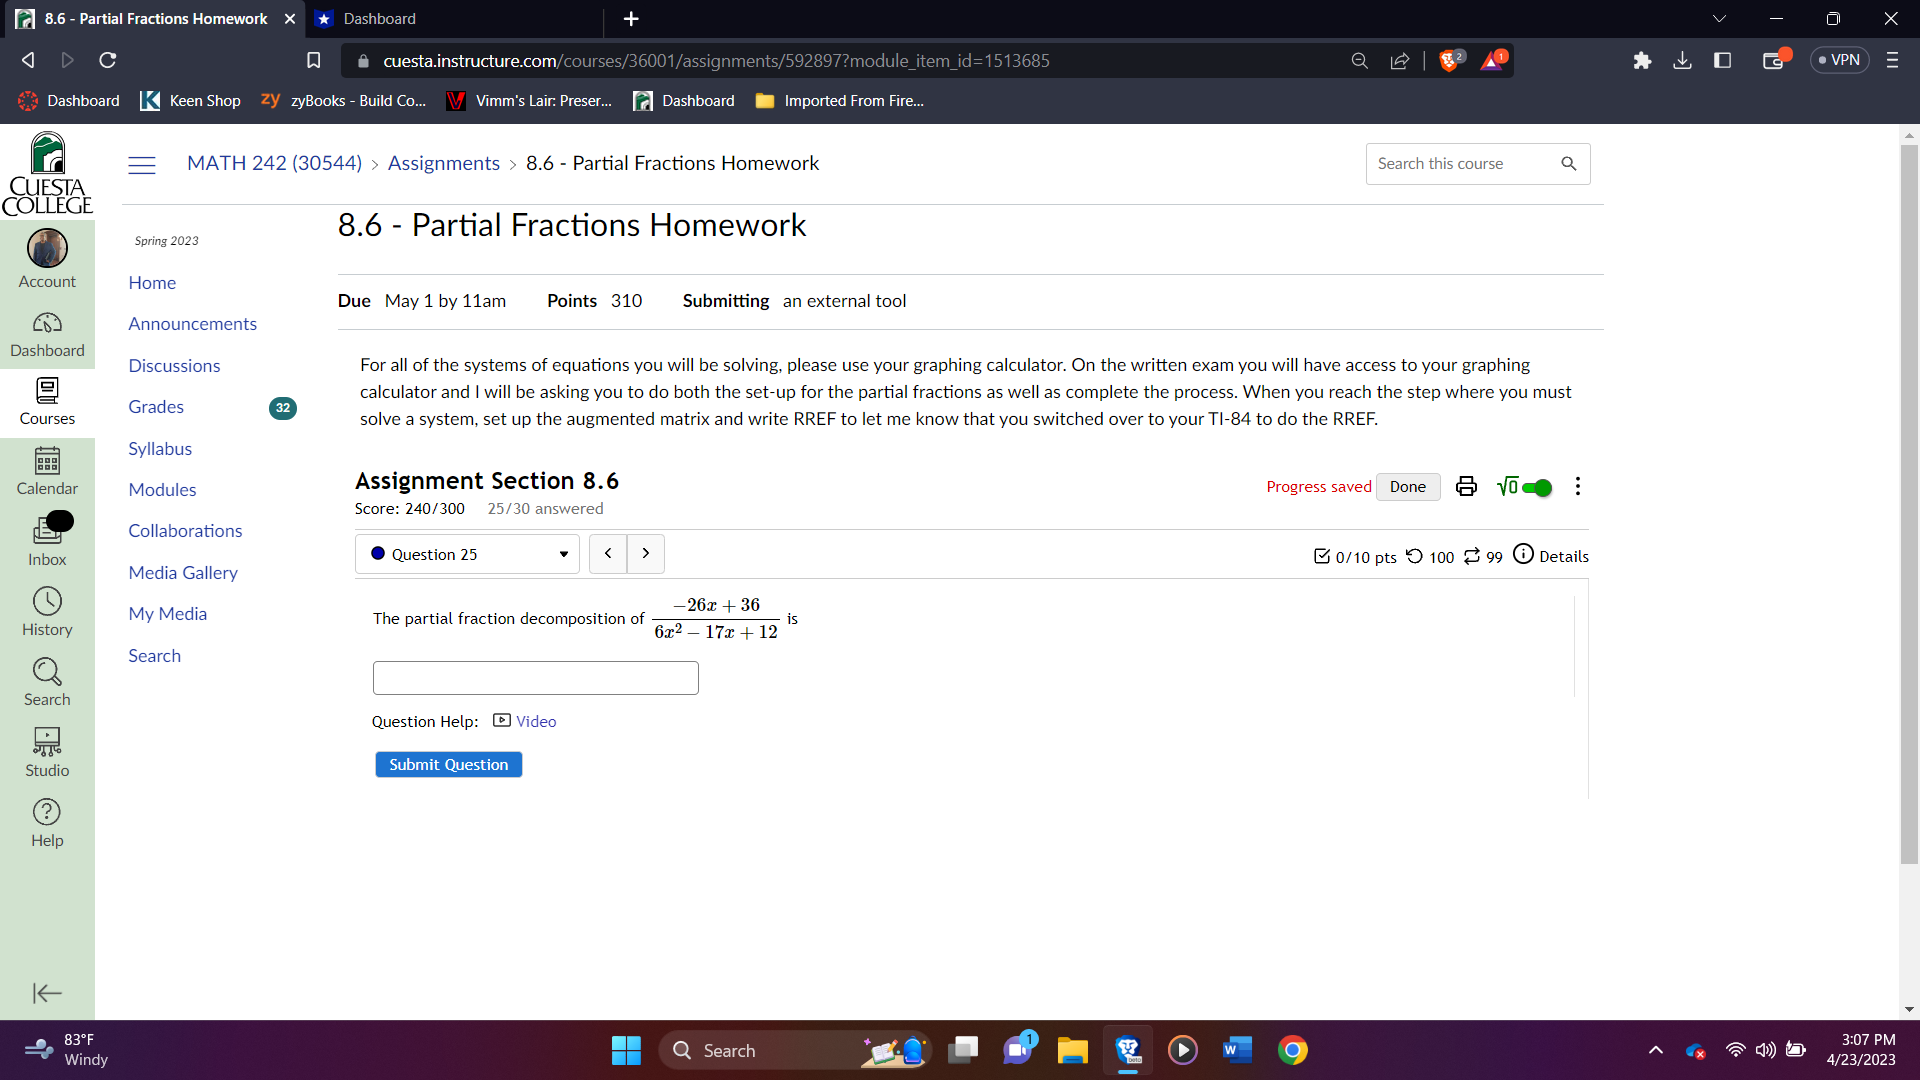Open the Video question help link
This screenshot has width=1920, height=1080.
535,721
